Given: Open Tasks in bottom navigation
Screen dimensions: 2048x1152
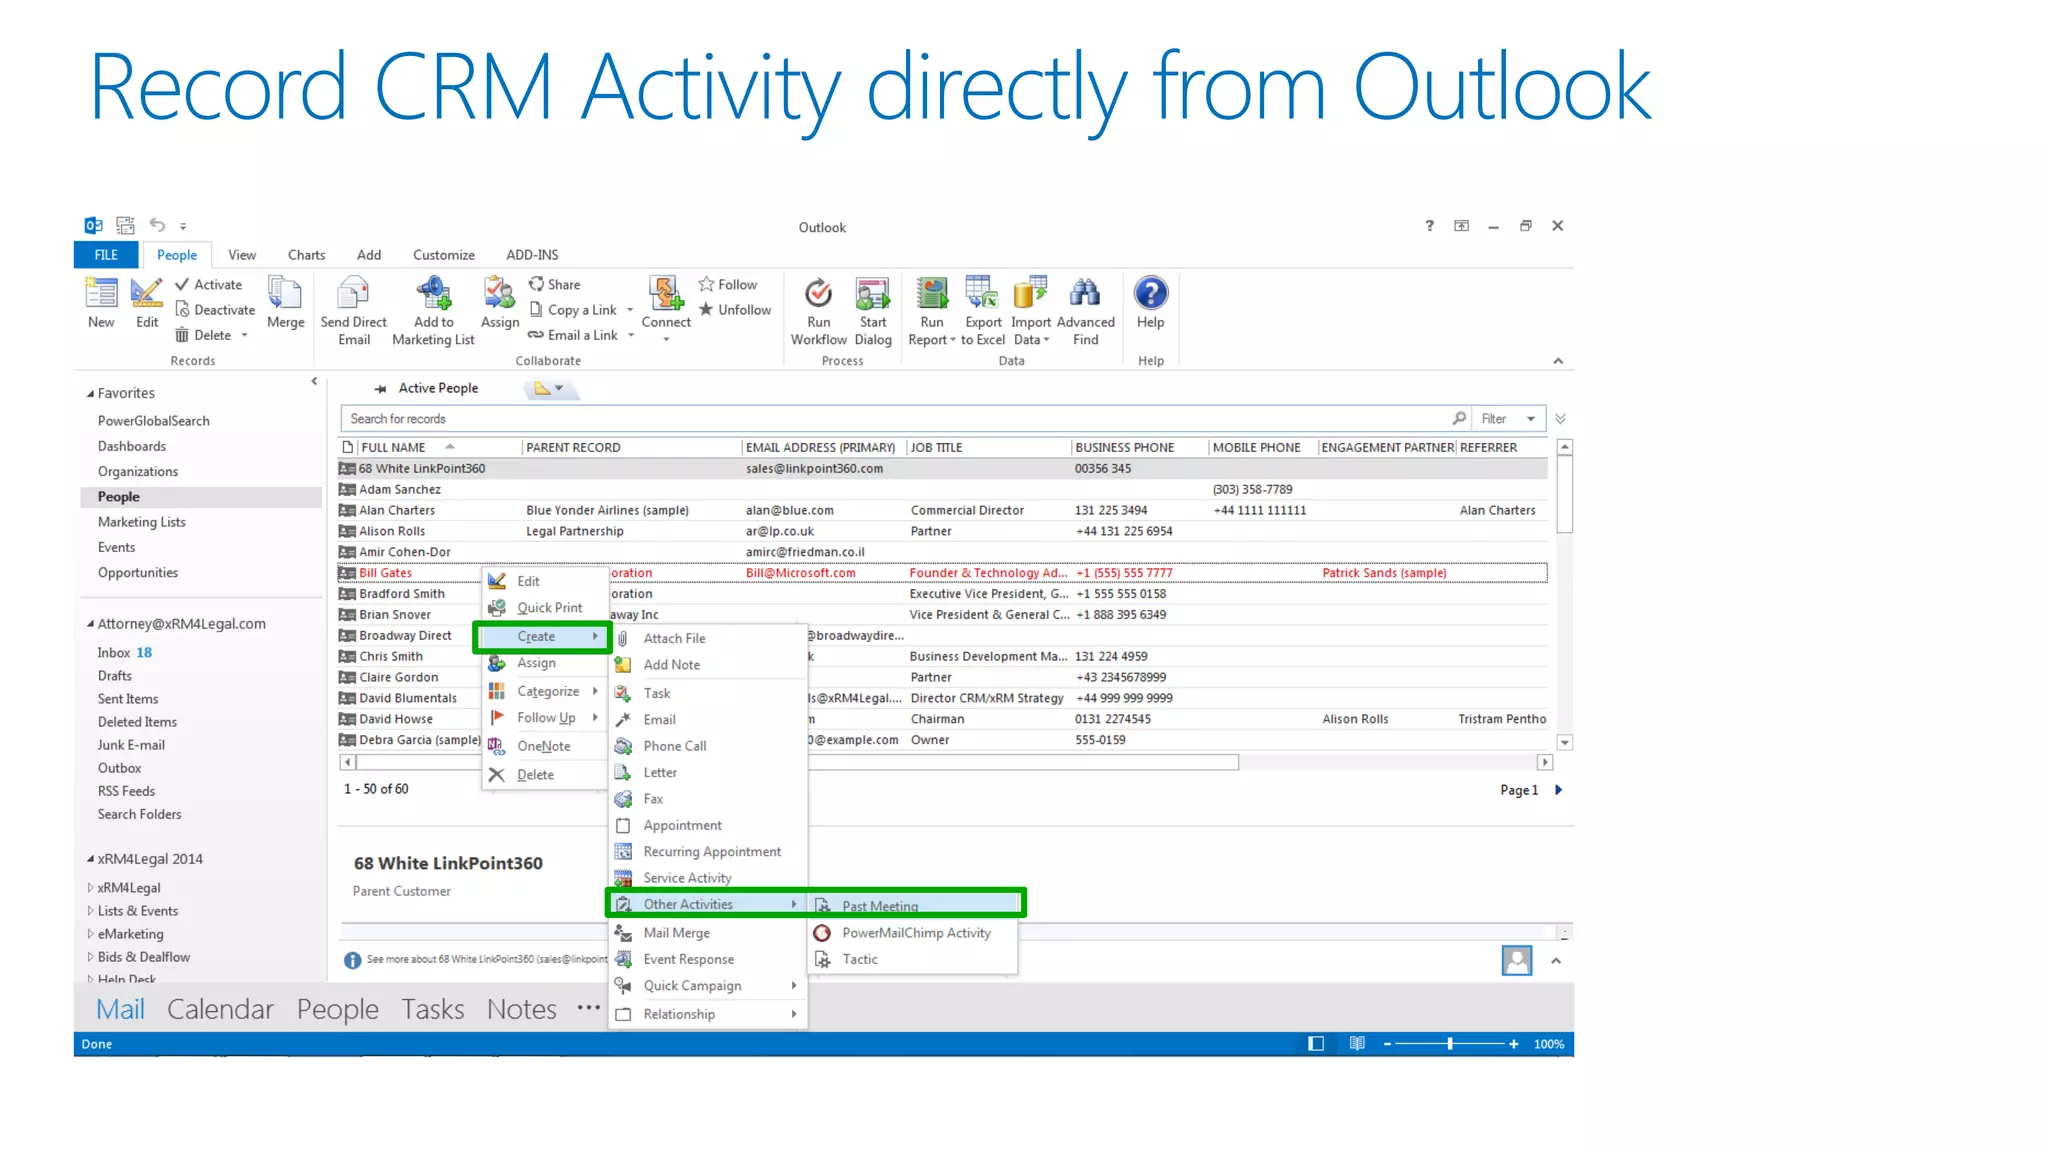Looking at the screenshot, I should click(x=433, y=1009).
